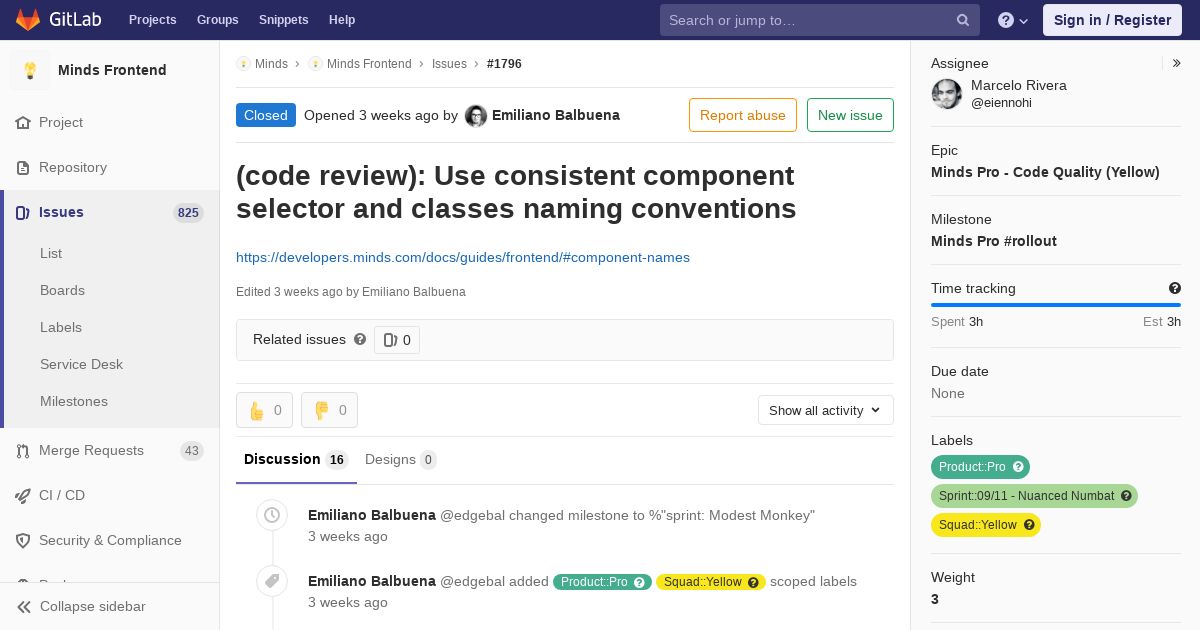Click the Minds Frontend project lightbulb avatar

(x=30, y=70)
